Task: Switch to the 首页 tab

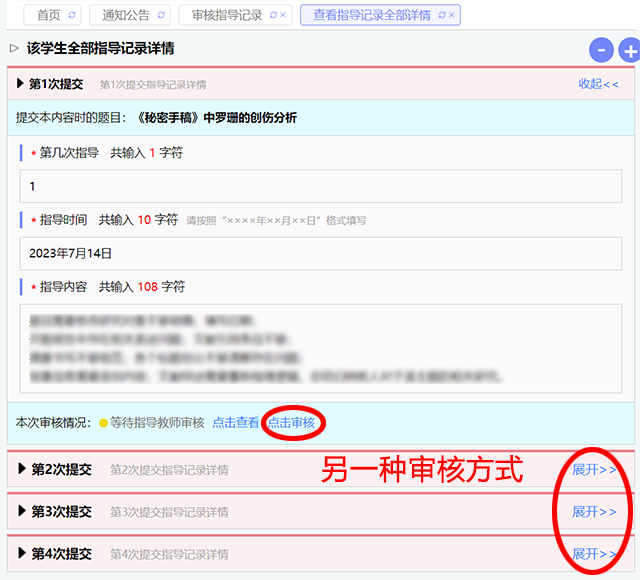Action: pyautogui.click(x=47, y=15)
